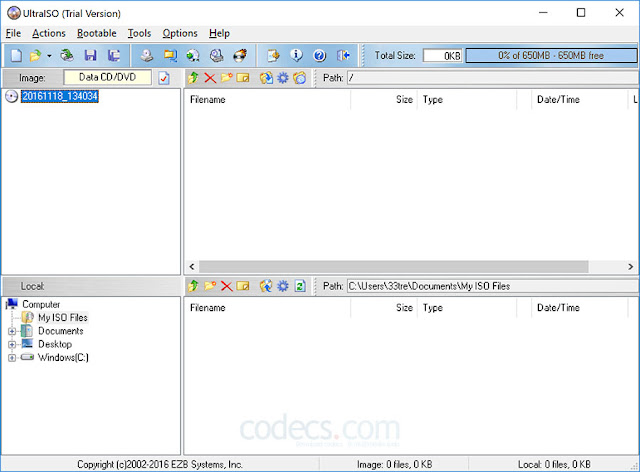Click the gear settings icon in image toolbar
Image resolution: width=640 pixels, height=472 pixels.
click(x=283, y=78)
